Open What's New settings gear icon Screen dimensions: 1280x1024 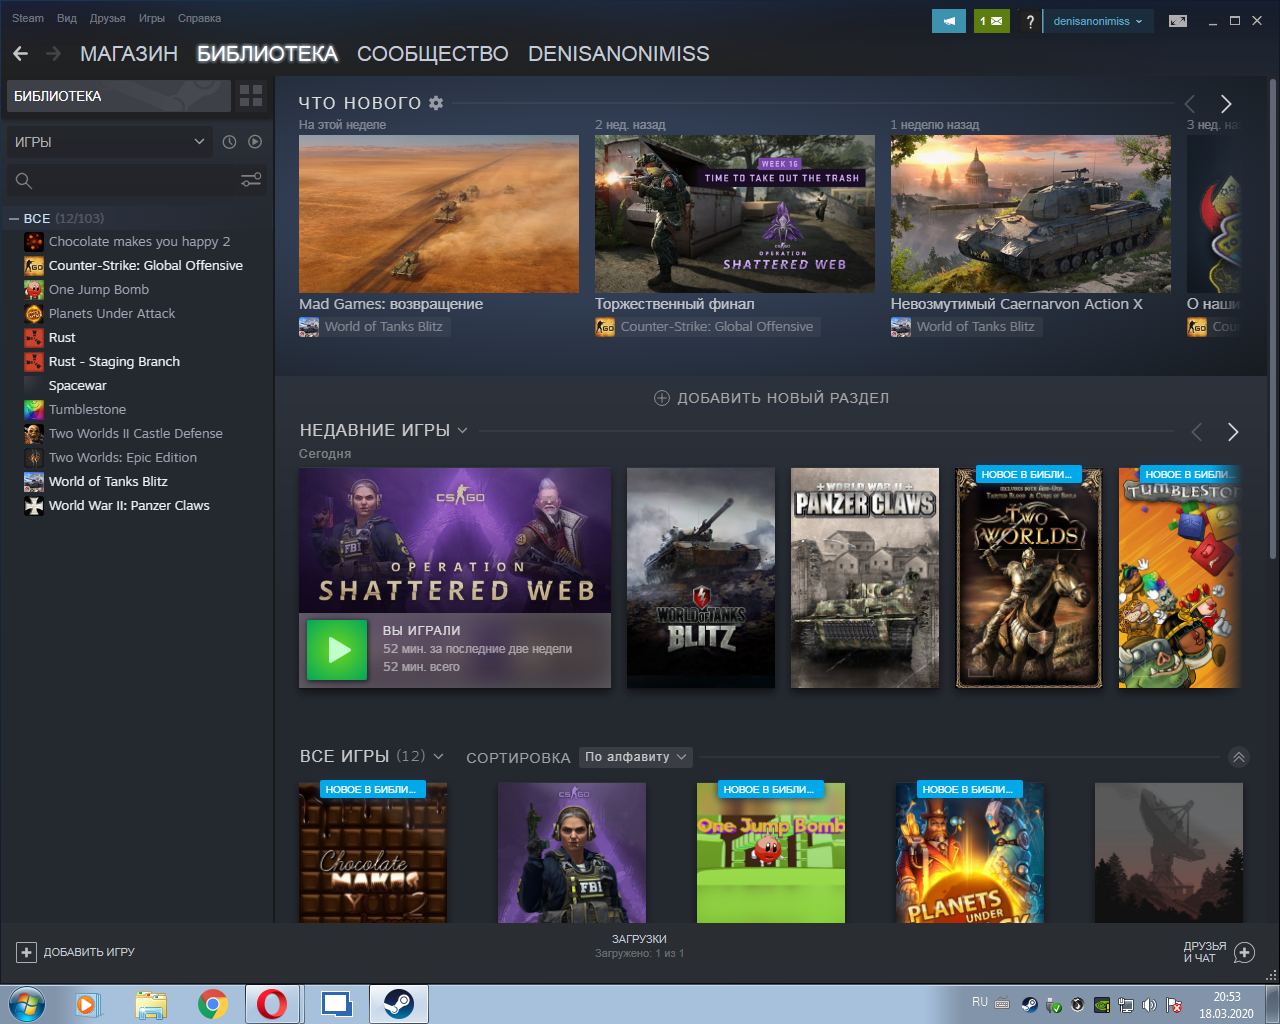click(436, 103)
